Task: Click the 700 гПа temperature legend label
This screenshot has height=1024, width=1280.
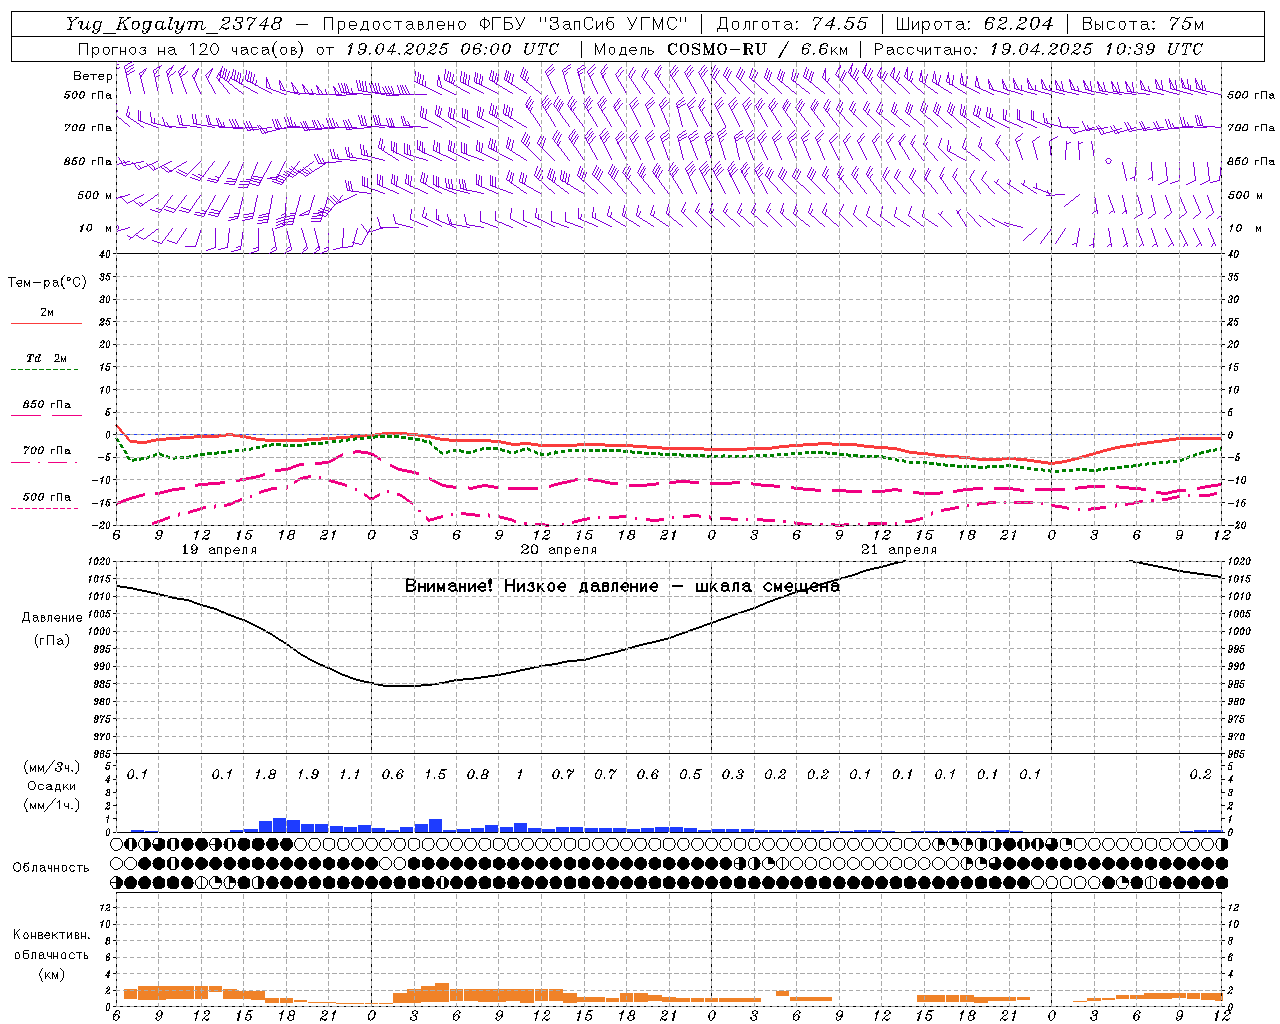Action: pyautogui.click(x=46, y=451)
